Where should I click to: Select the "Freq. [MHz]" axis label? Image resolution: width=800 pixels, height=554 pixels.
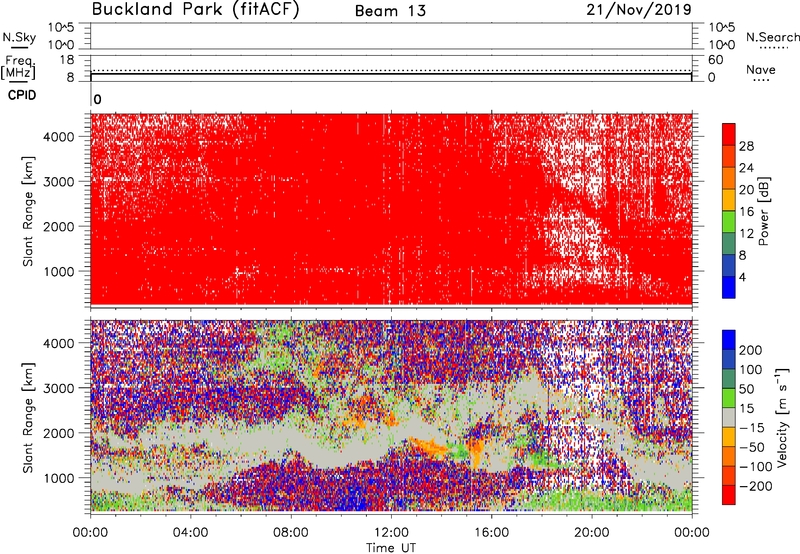point(18,68)
